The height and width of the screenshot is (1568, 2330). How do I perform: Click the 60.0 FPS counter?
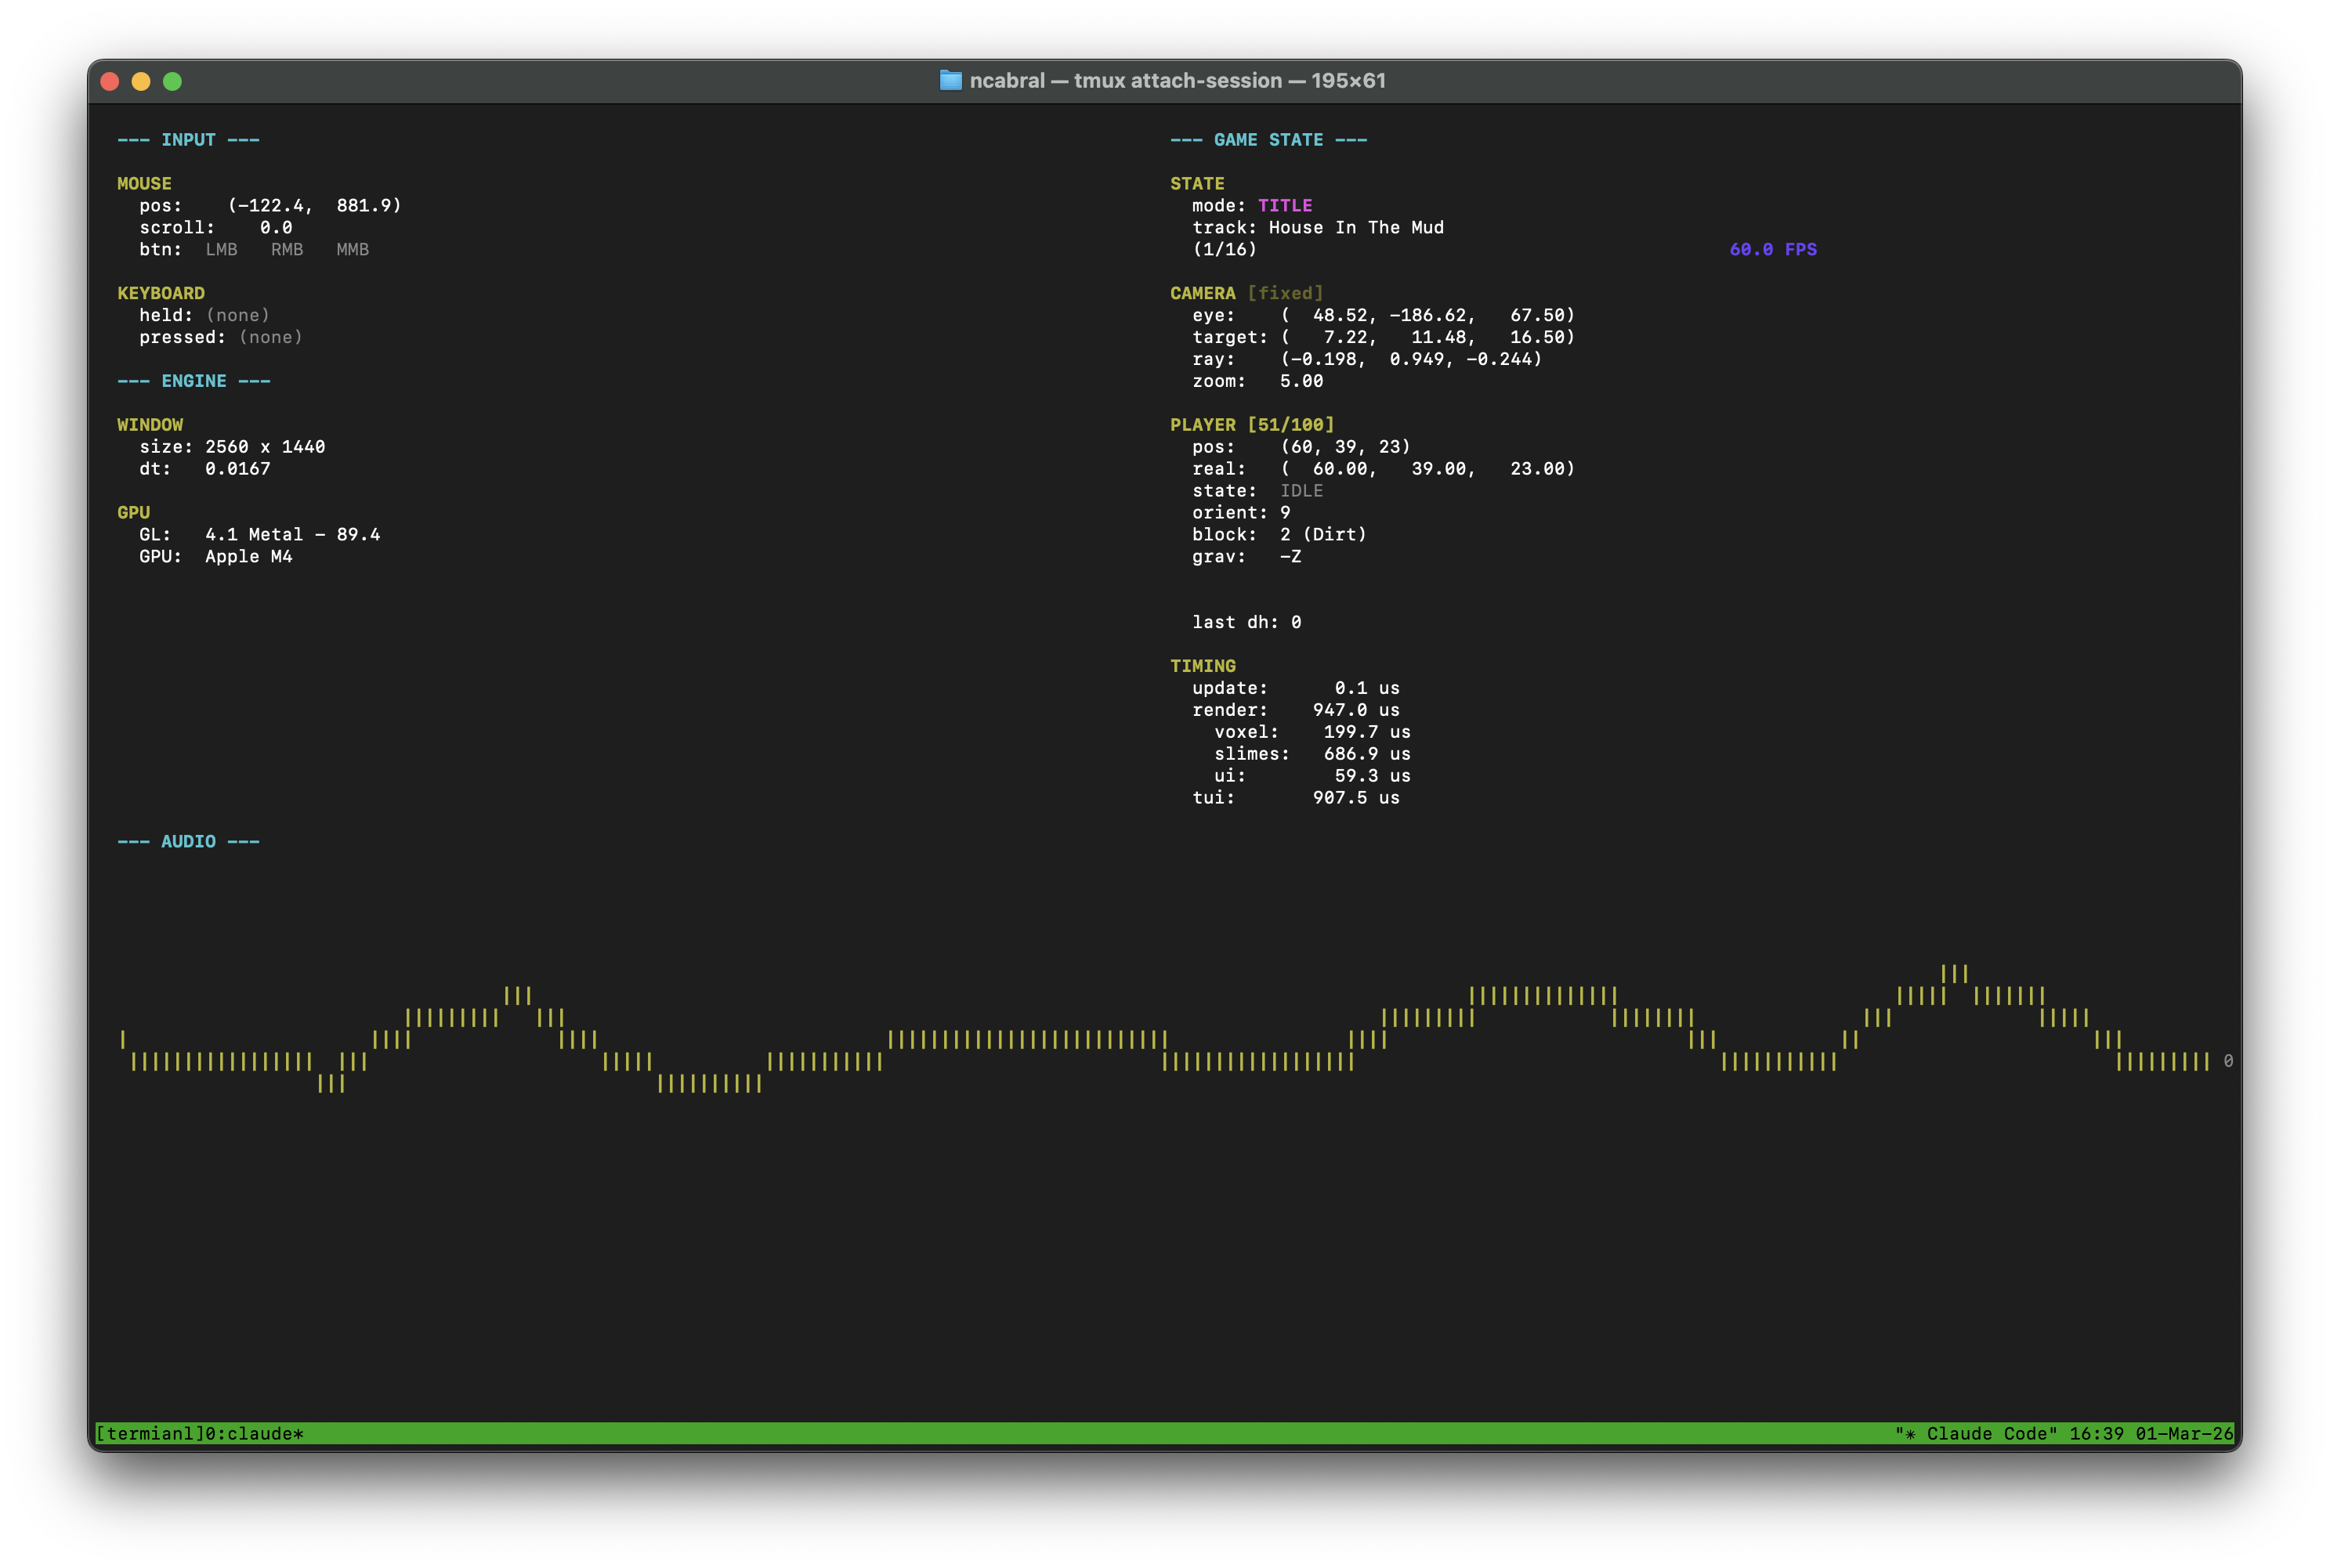click(x=1772, y=249)
